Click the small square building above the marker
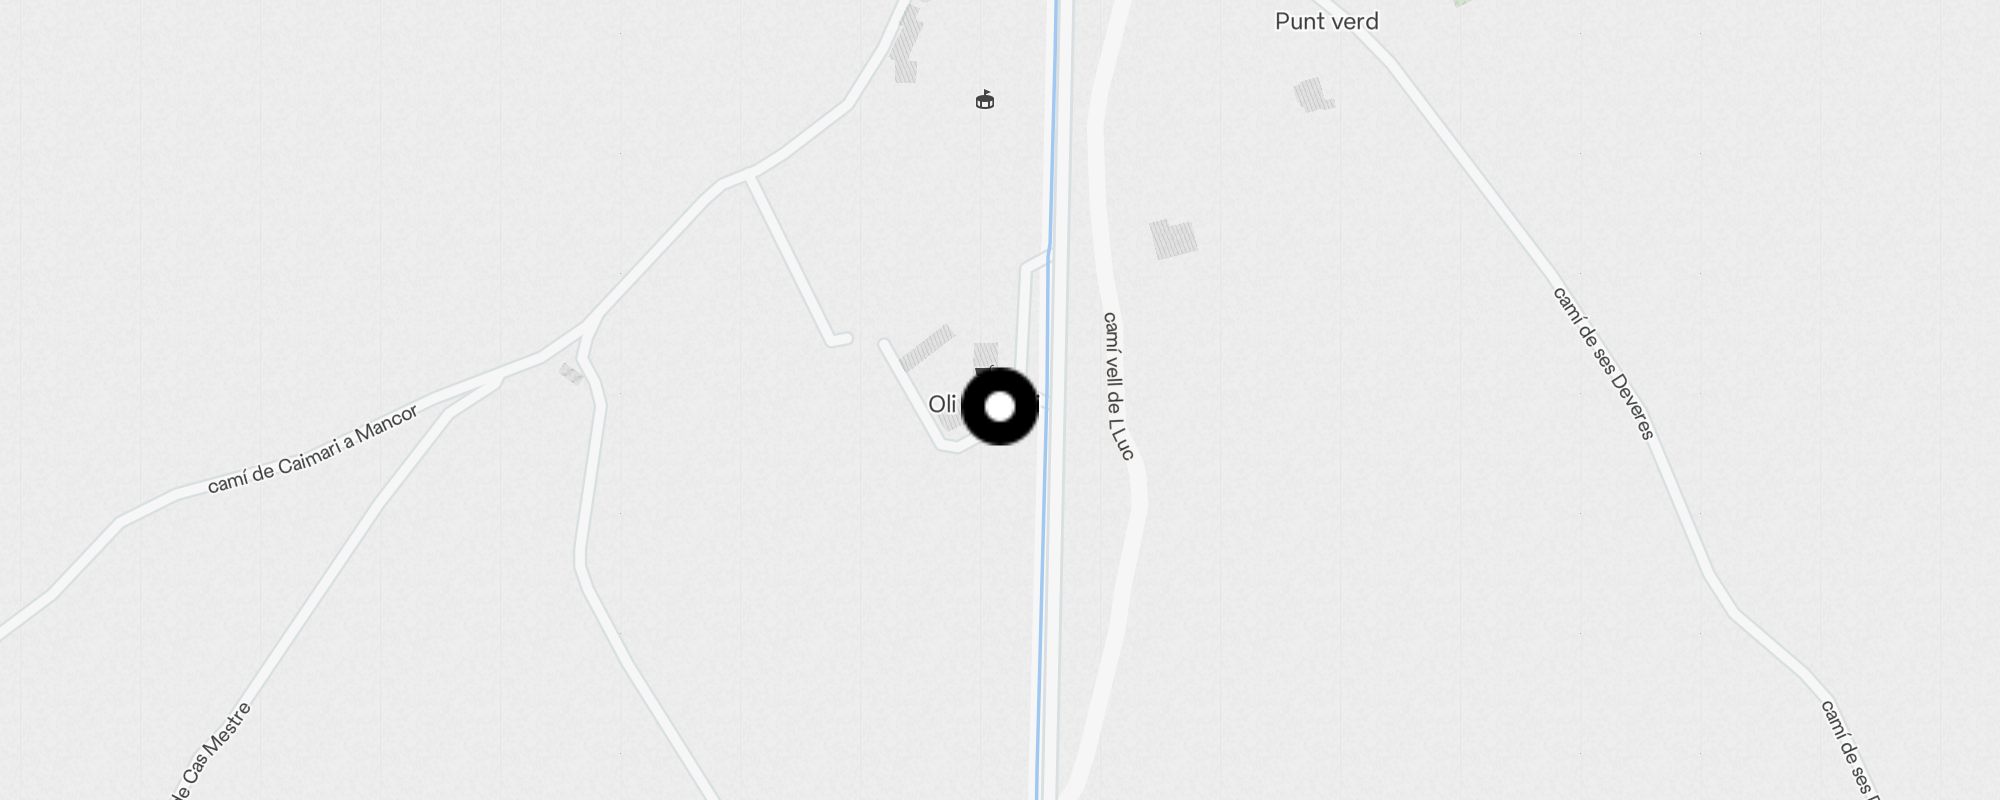This screenshot has height=800, width=2000. click(x=986, y=355)
